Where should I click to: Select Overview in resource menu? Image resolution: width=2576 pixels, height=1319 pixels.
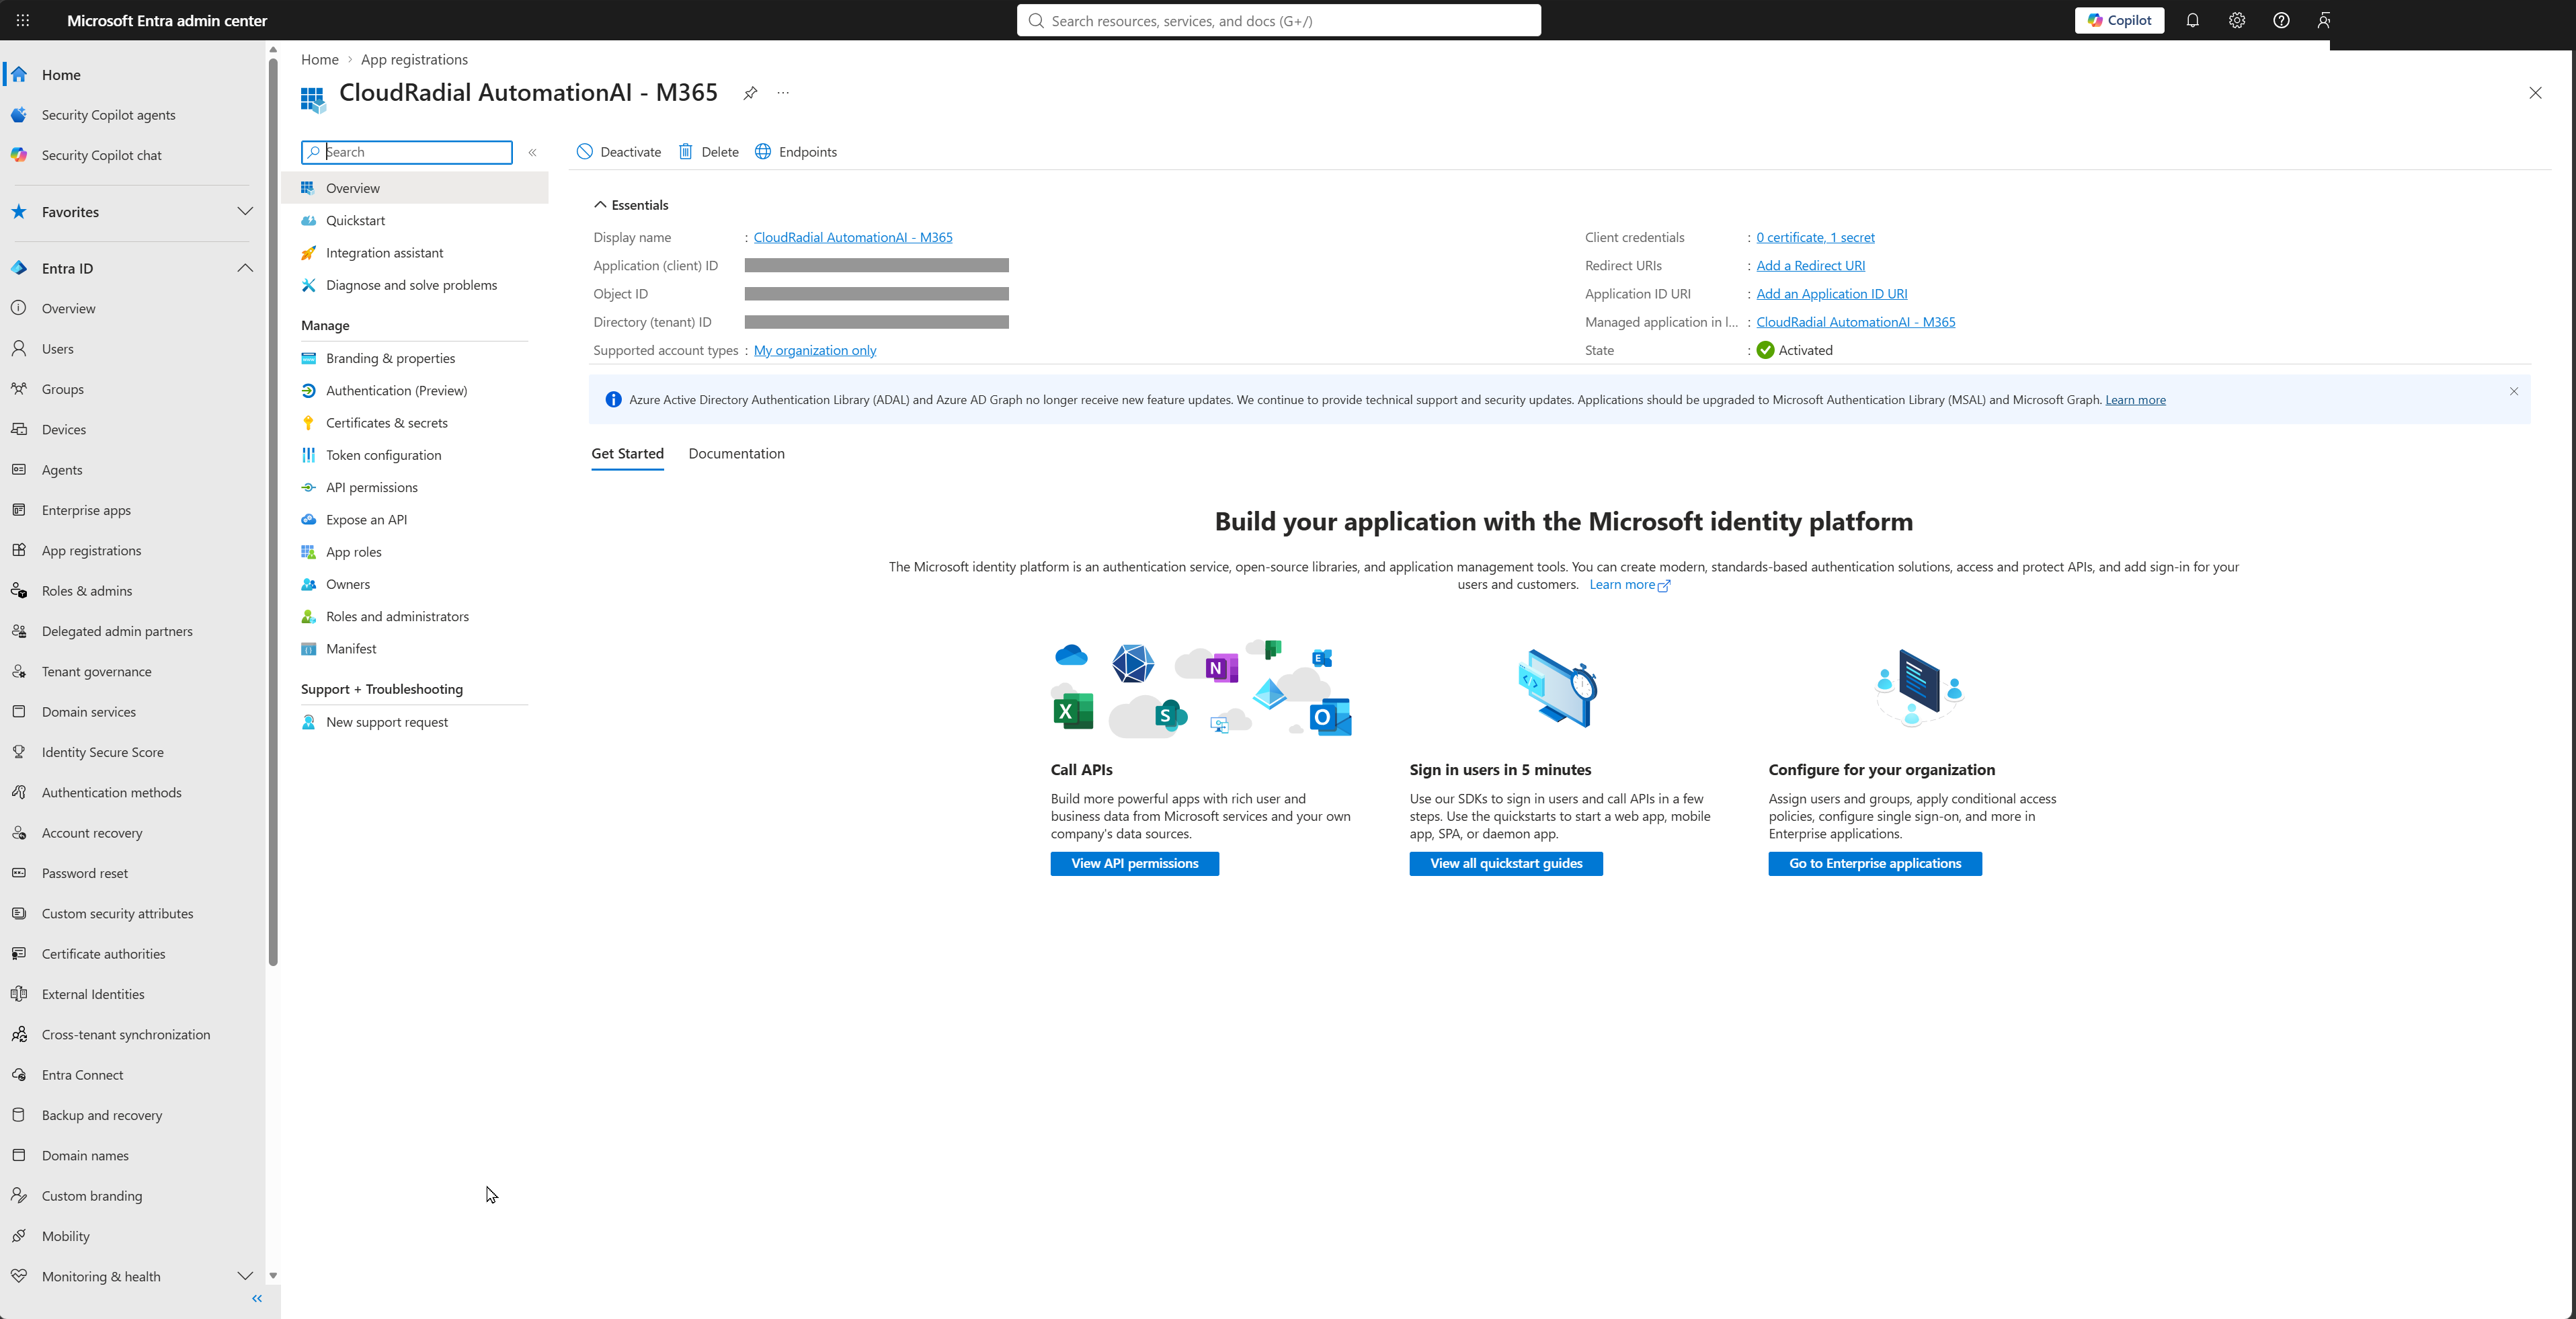[x=415, y=188]
